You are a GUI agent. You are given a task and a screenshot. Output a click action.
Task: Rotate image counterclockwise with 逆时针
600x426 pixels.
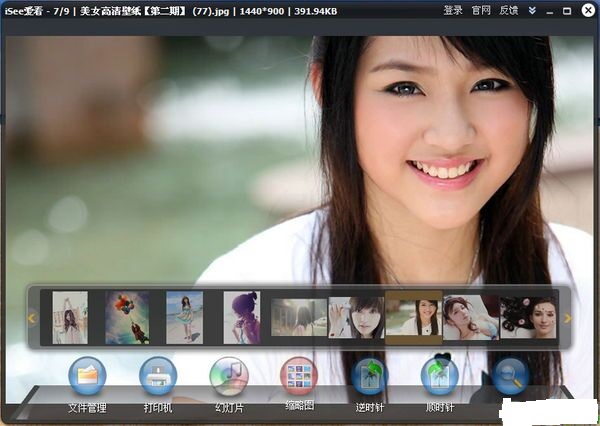369,376
